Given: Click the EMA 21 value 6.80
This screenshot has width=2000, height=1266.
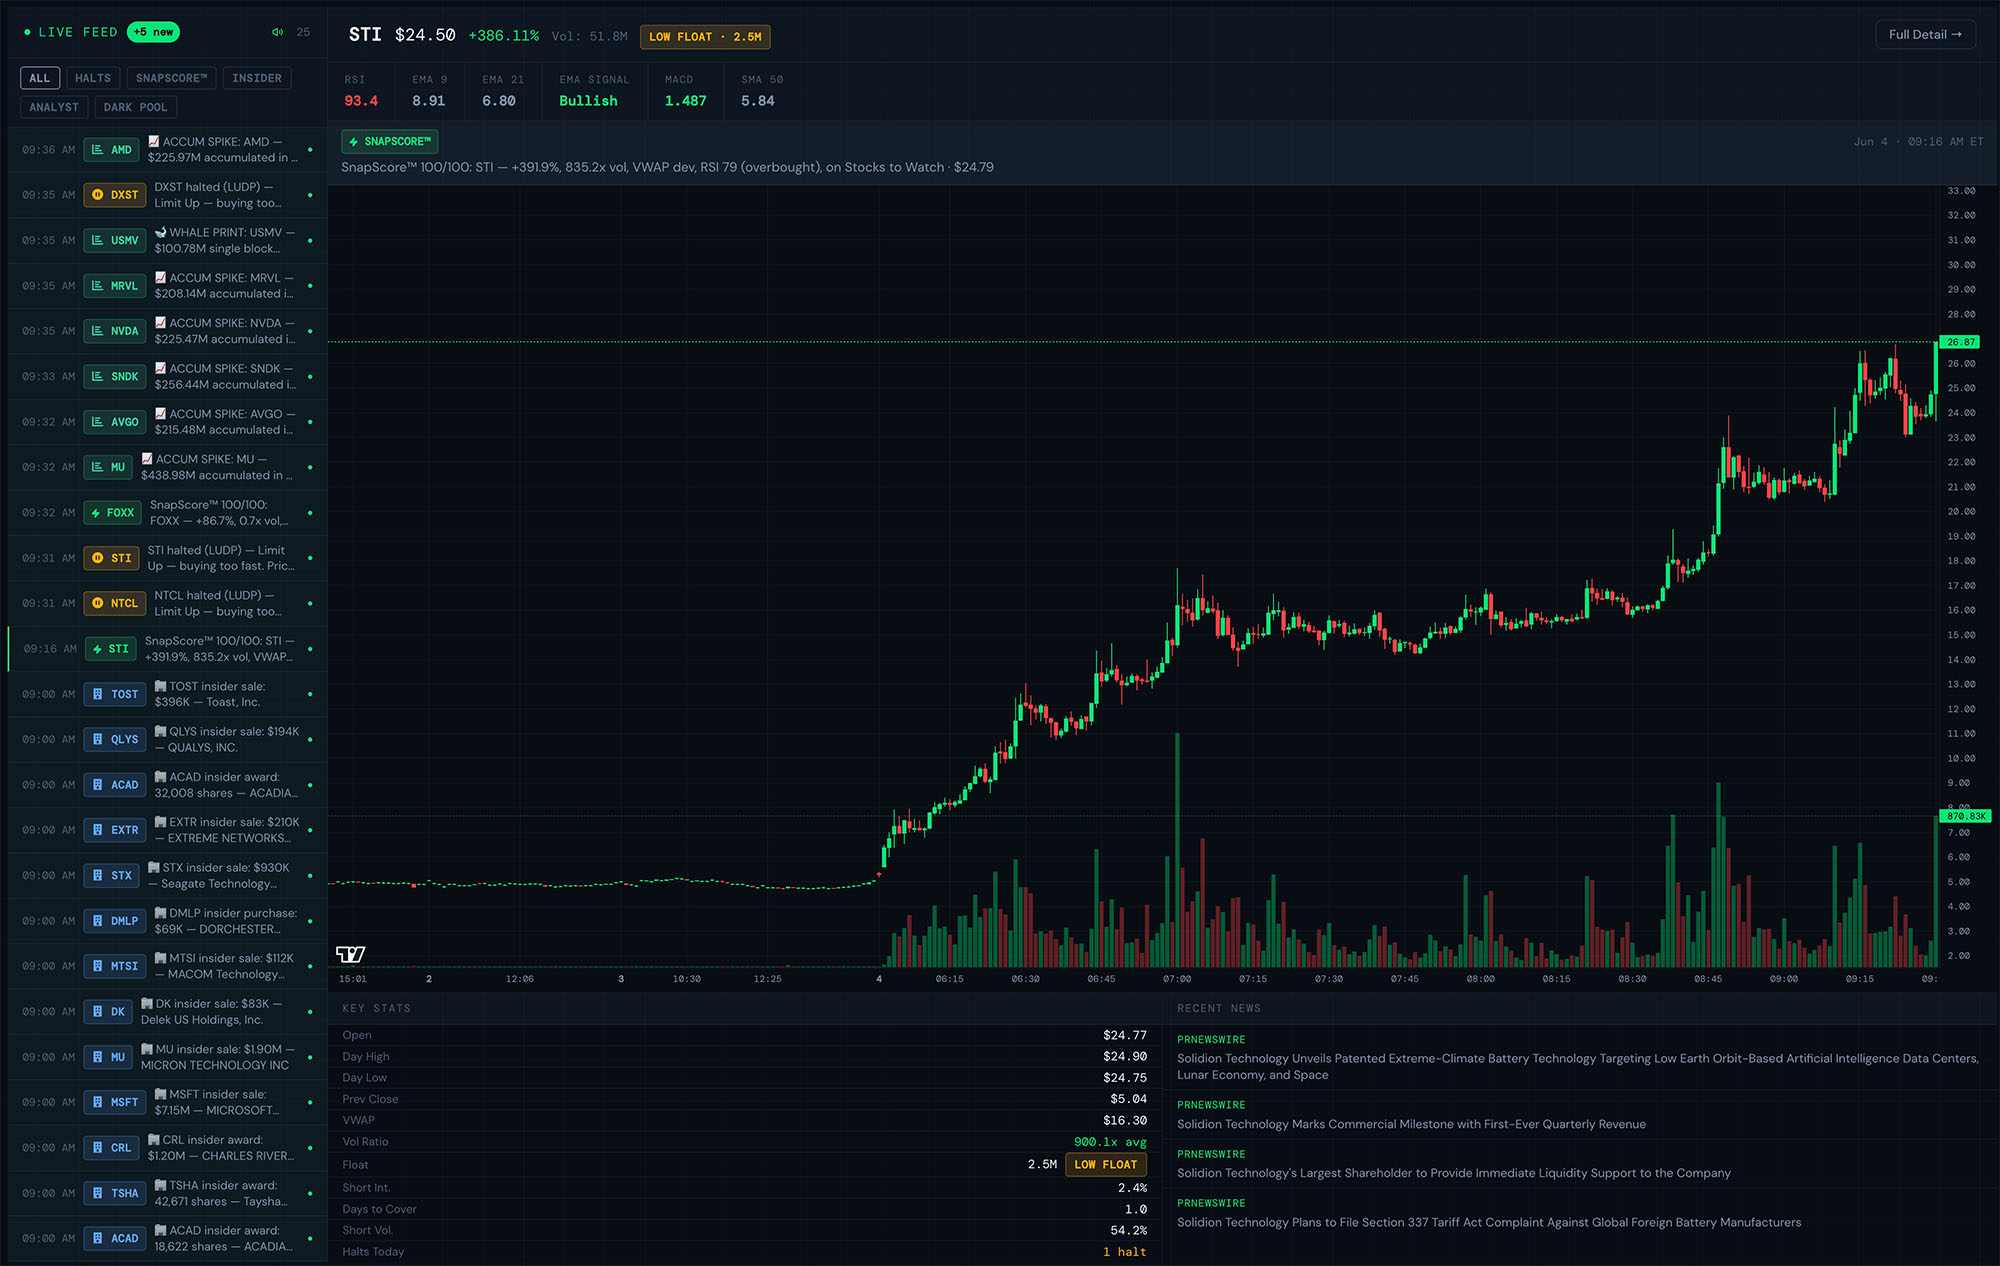Looking at the screenshot, I should 499,101.
